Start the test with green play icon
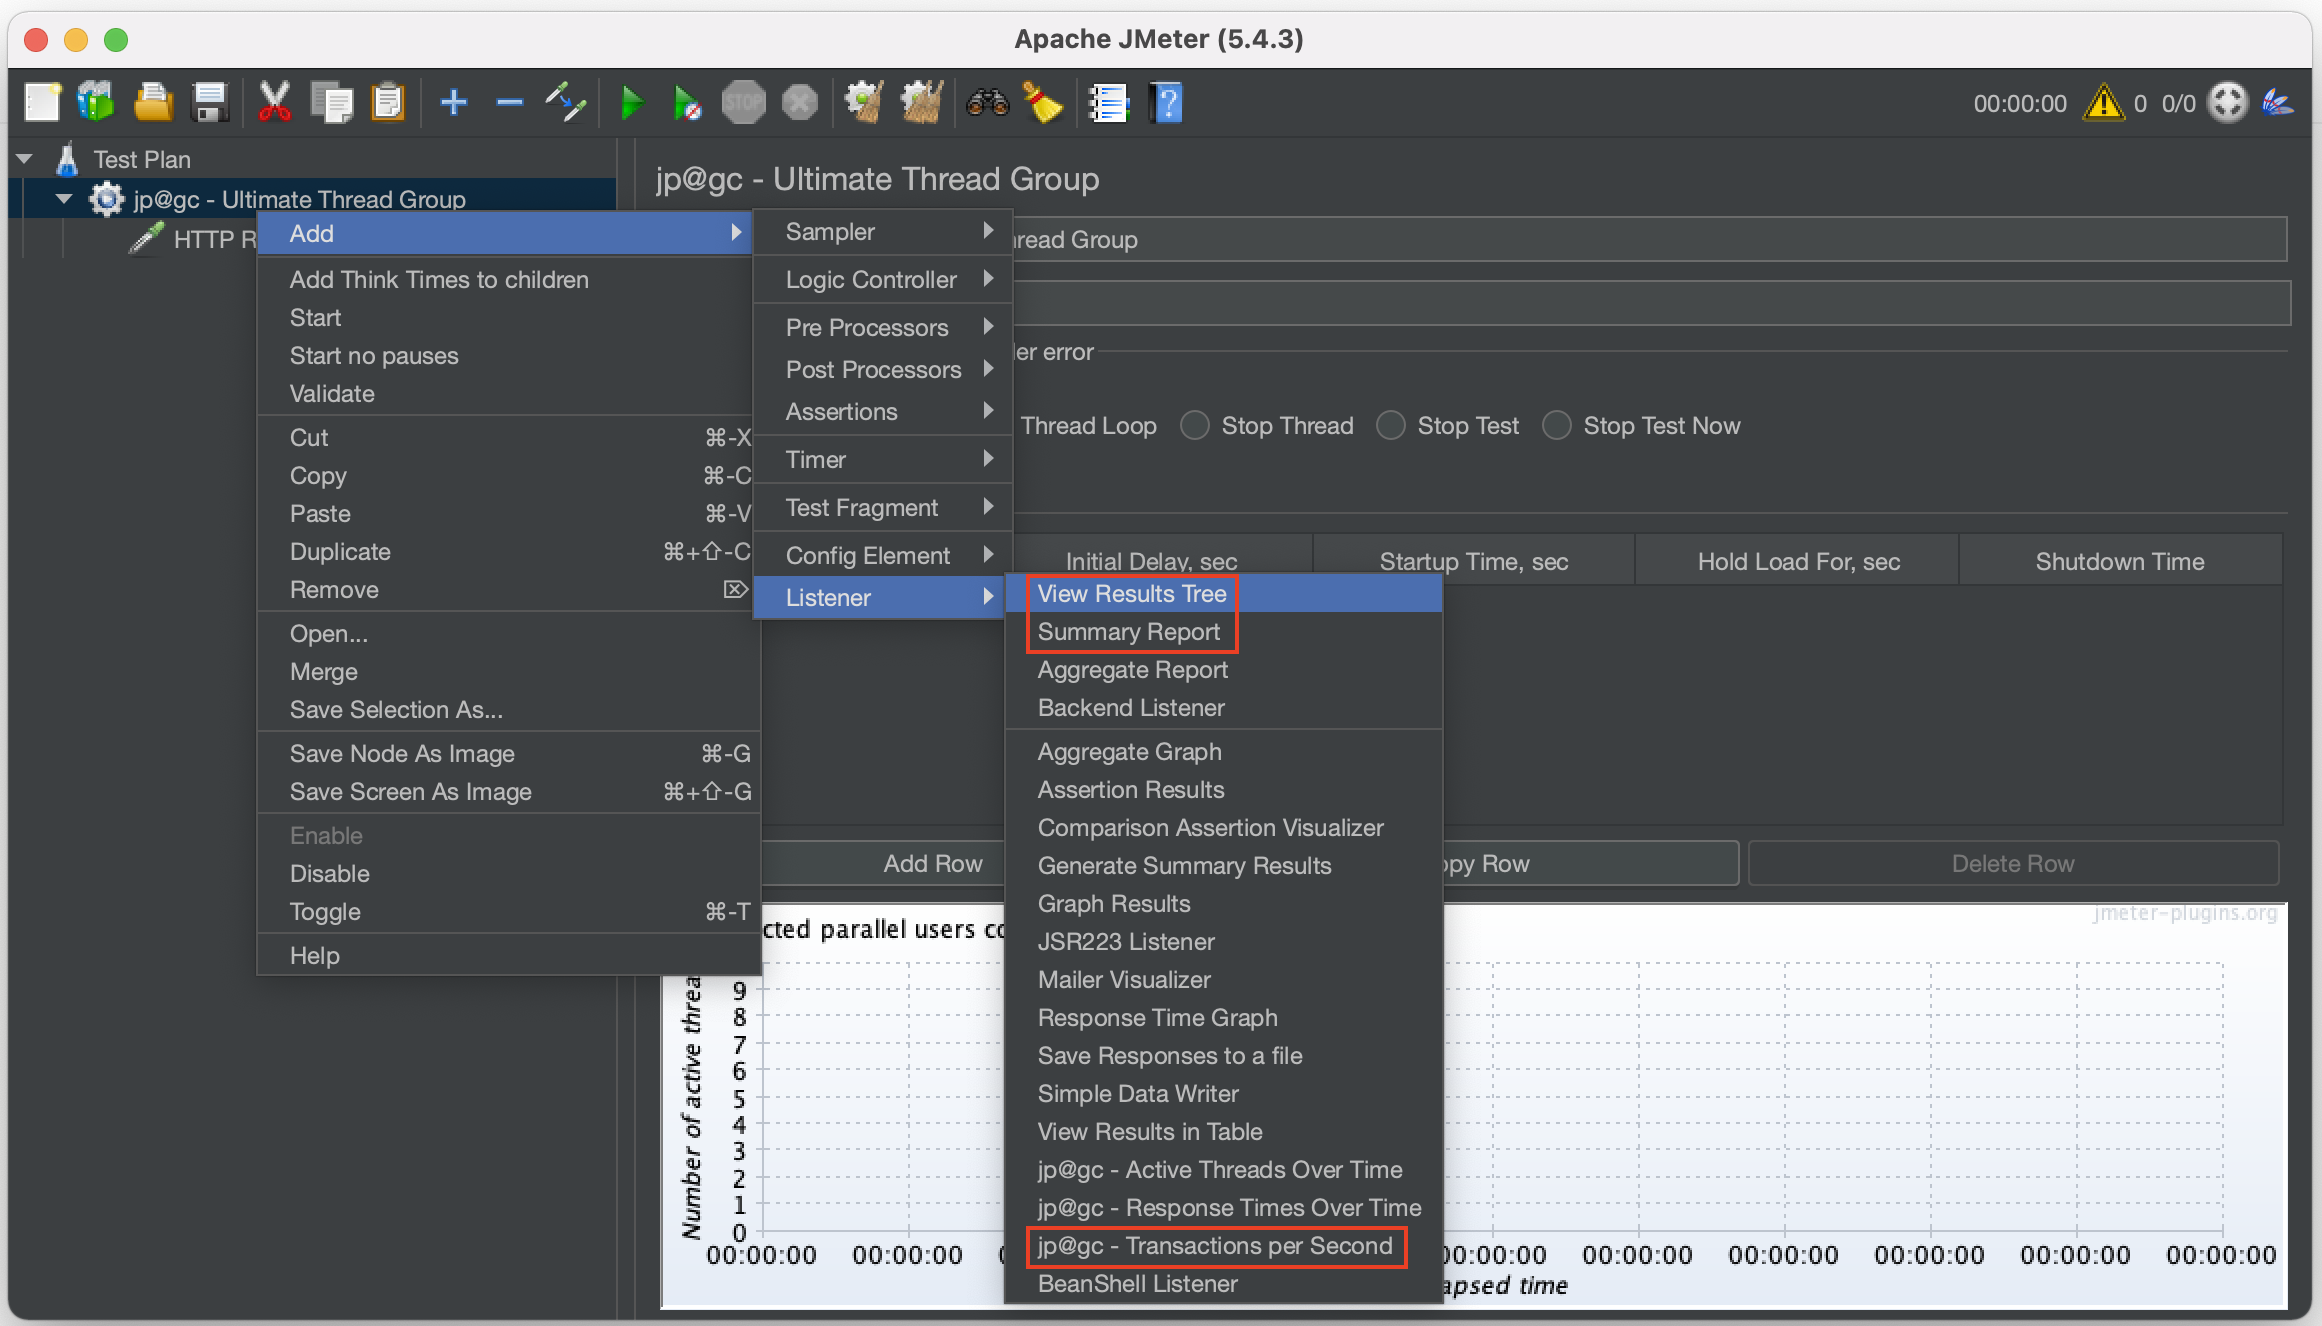The width and height of the screenshot is (2322, 1326). click(x=631, y=102)
